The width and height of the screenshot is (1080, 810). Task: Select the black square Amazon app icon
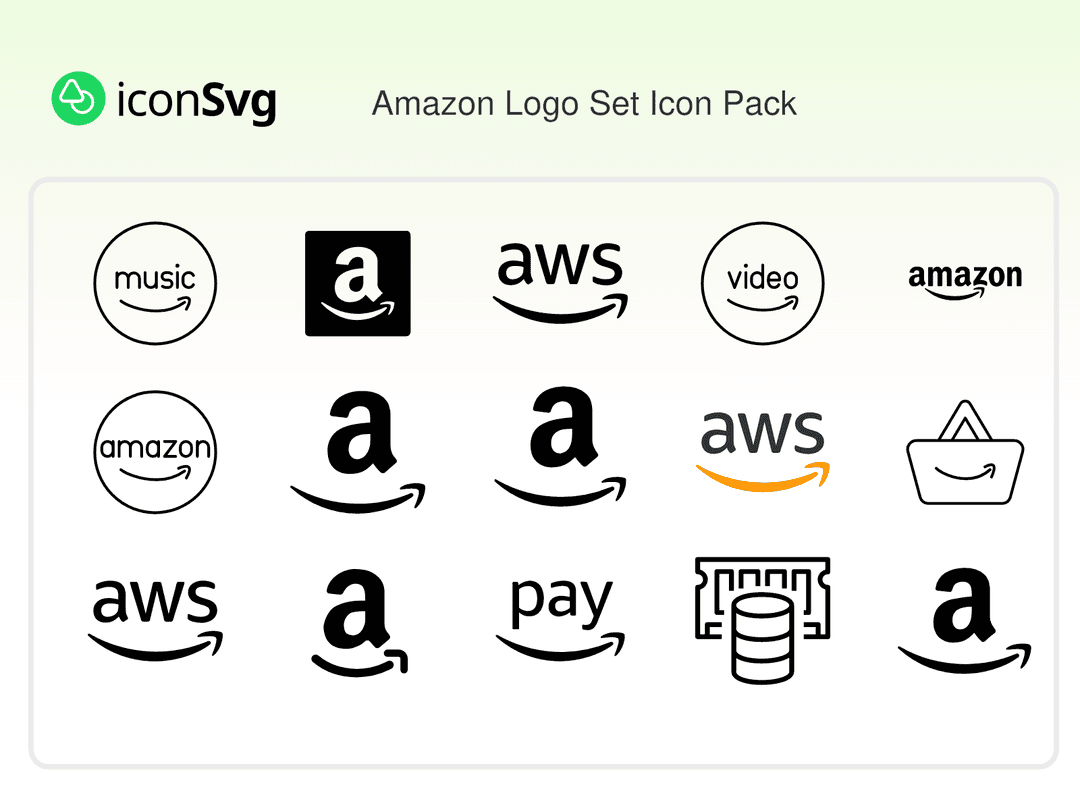(x=357, y=283)
